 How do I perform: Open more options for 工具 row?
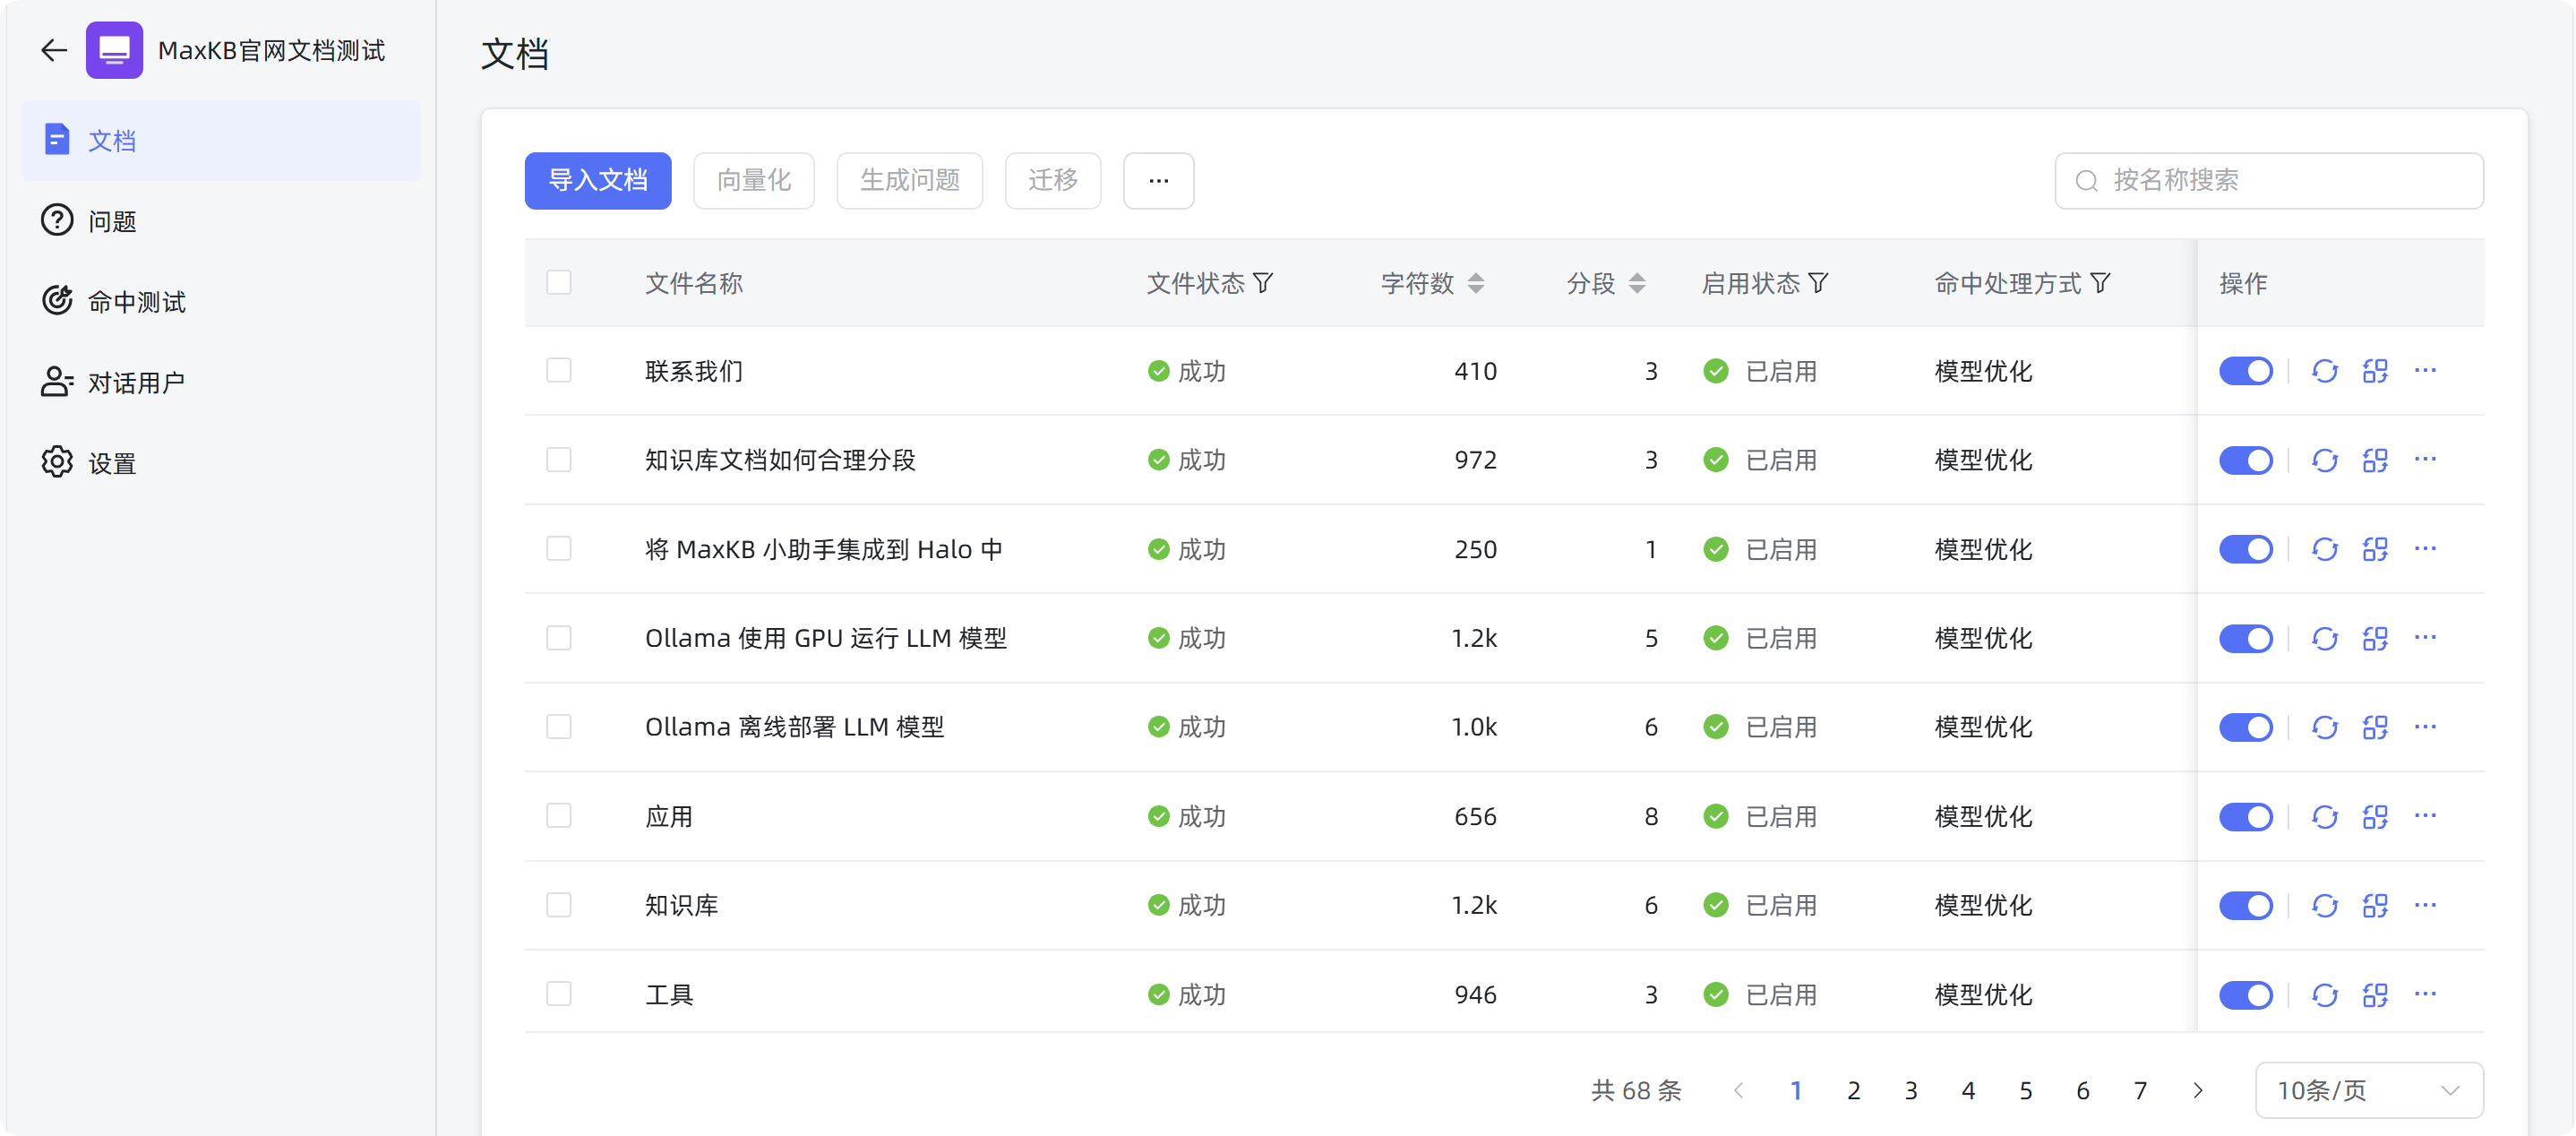coord(2425,994)
